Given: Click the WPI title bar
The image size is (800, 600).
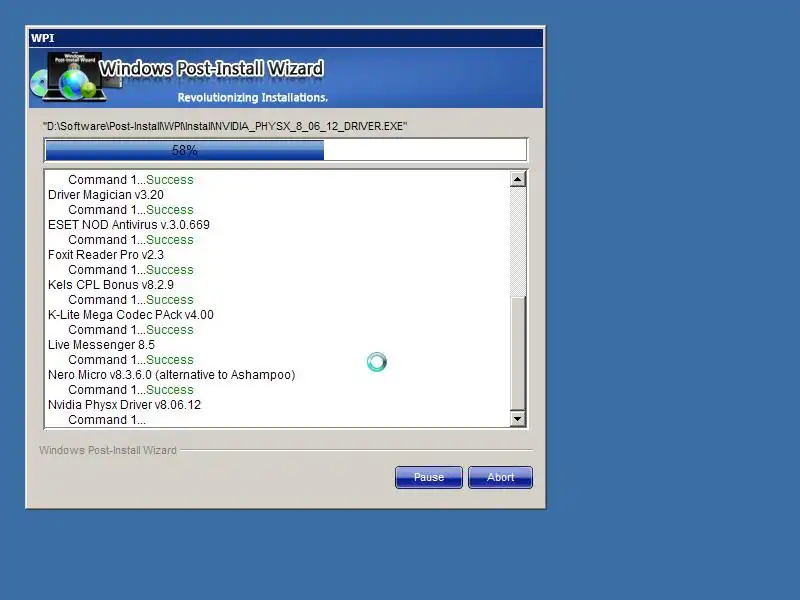Looking at the screenshot, I should 286,38.
